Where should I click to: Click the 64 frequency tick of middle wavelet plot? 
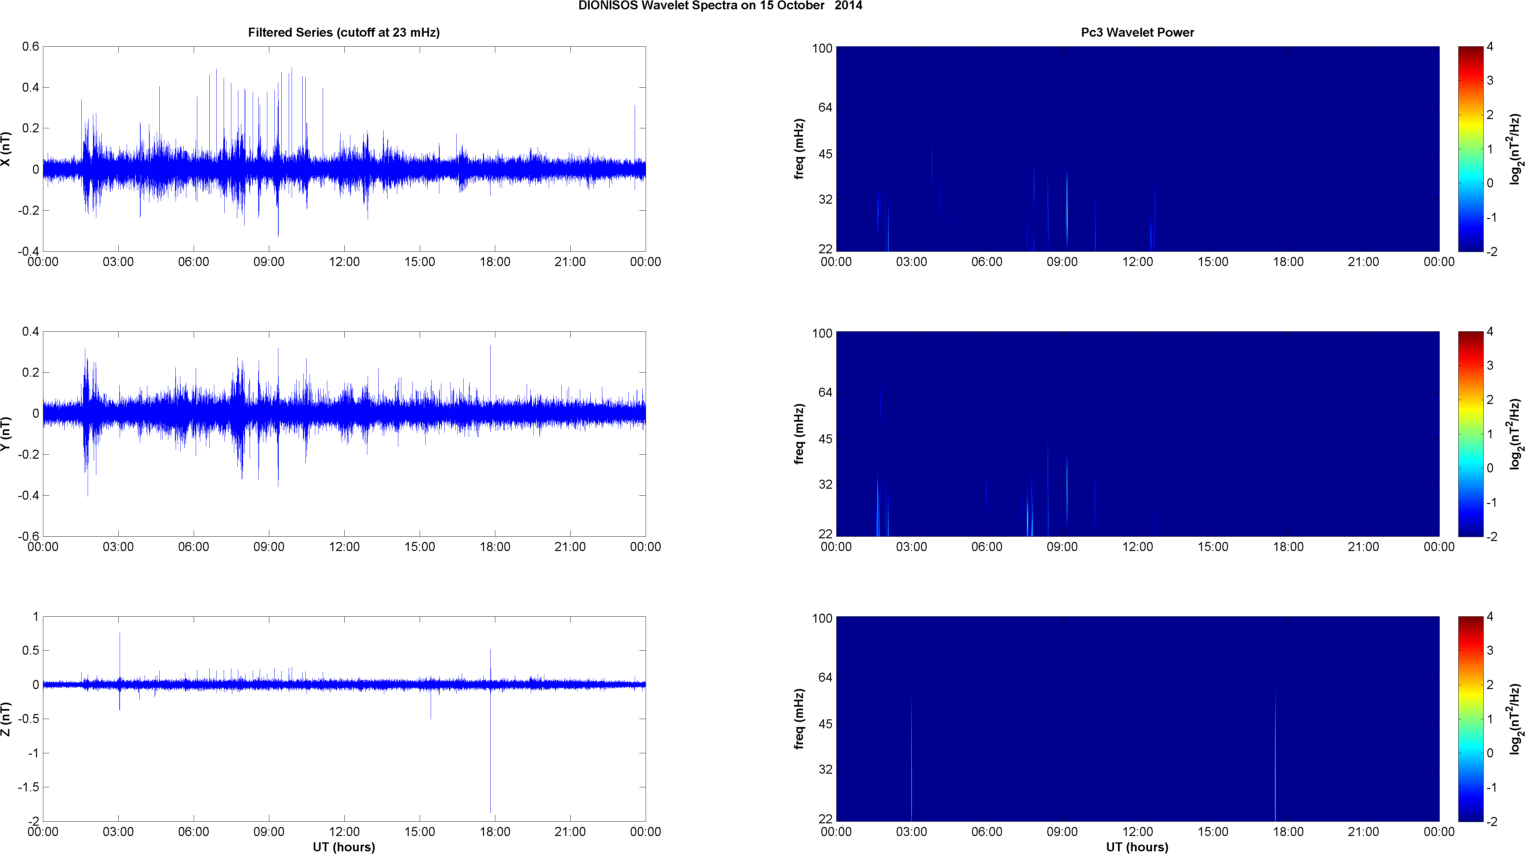point(825,393)
